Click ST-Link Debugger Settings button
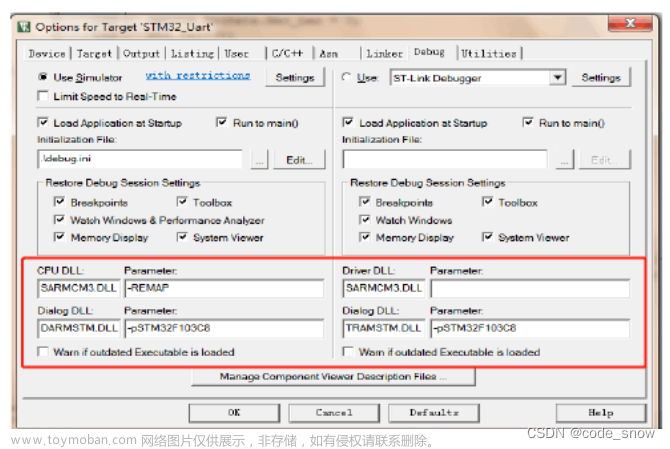670x449 pixels. [x=601, y=77]
